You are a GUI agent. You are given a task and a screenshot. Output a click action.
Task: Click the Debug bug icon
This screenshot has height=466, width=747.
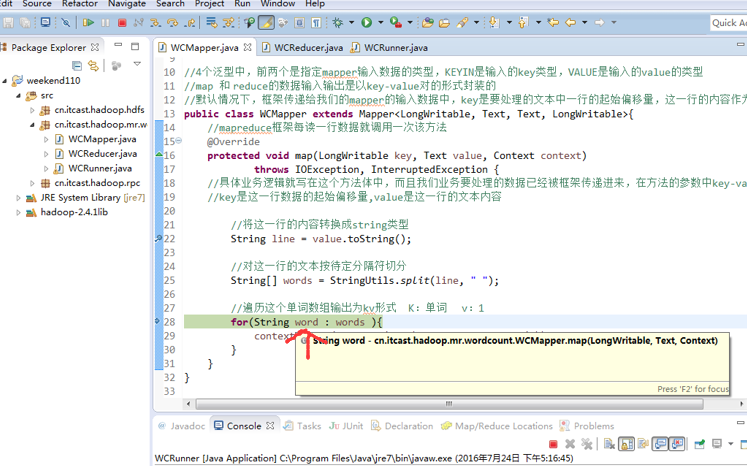click(338, 22)
